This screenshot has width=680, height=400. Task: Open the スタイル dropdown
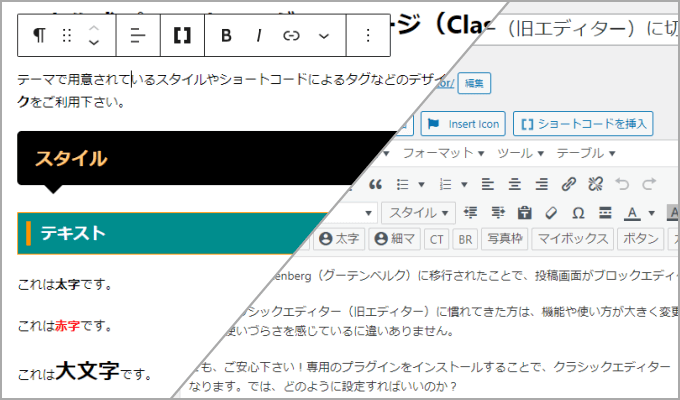click(418, 213)
